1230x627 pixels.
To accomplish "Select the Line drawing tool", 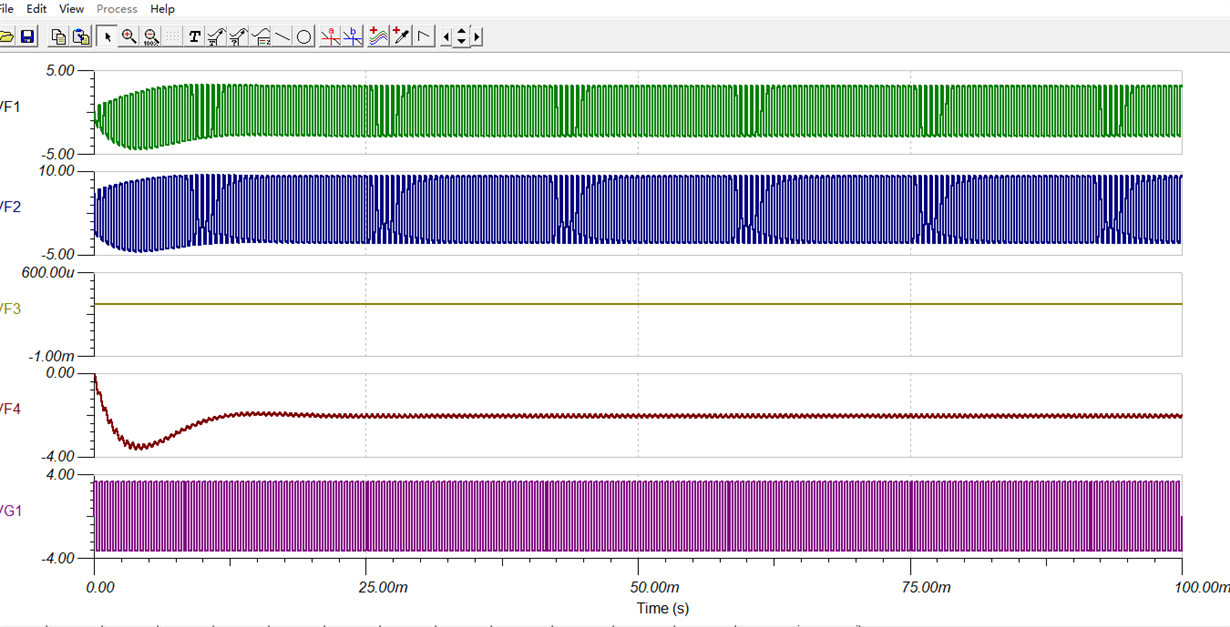I will coord(283,37).
